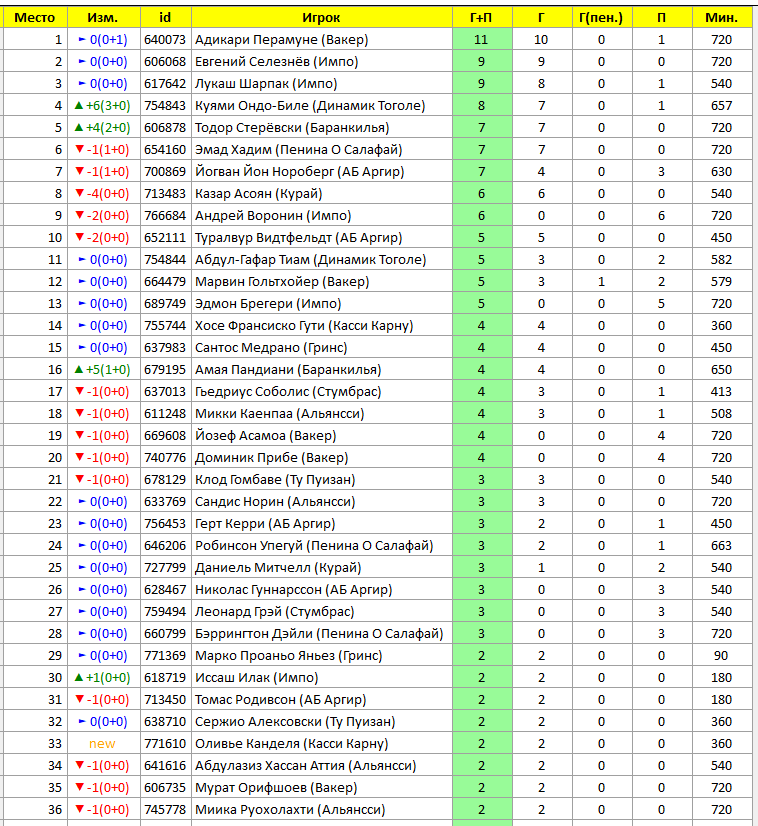This screenshot has height=826, width=758.
Task: Select Эмад Хадим (Пенина О Салафай)
Action: click(x=299, y=150)
